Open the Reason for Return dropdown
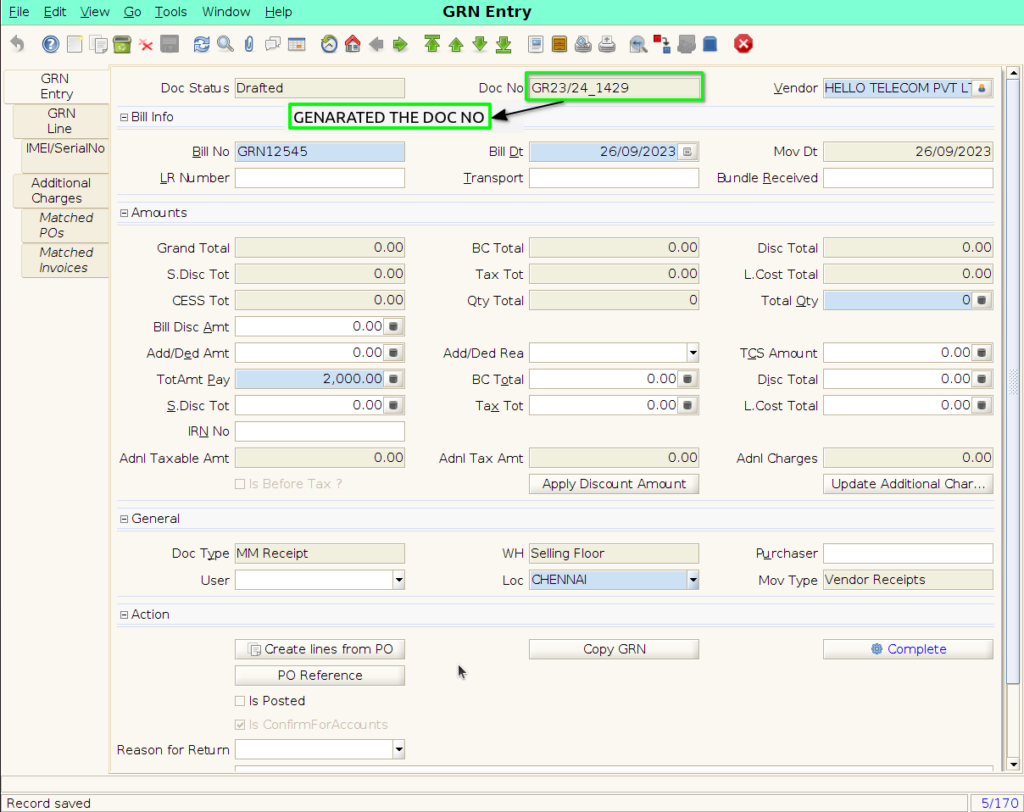1024x812 pixels. coord(398,750)
